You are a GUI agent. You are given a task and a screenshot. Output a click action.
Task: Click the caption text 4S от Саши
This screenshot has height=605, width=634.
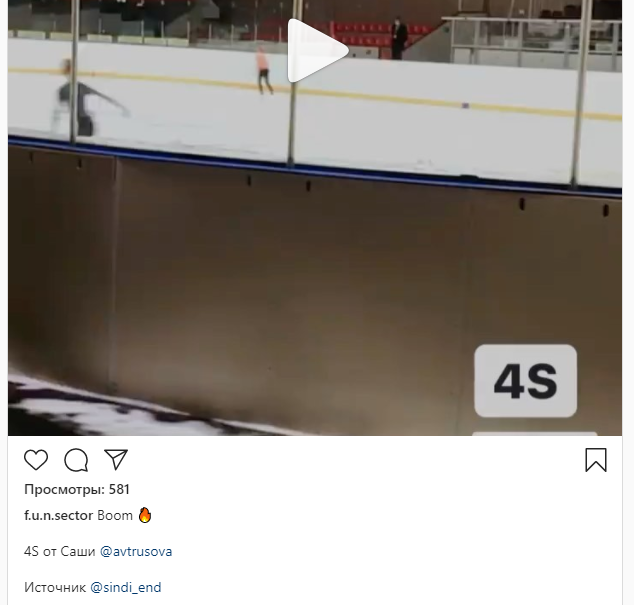(60, 552)
